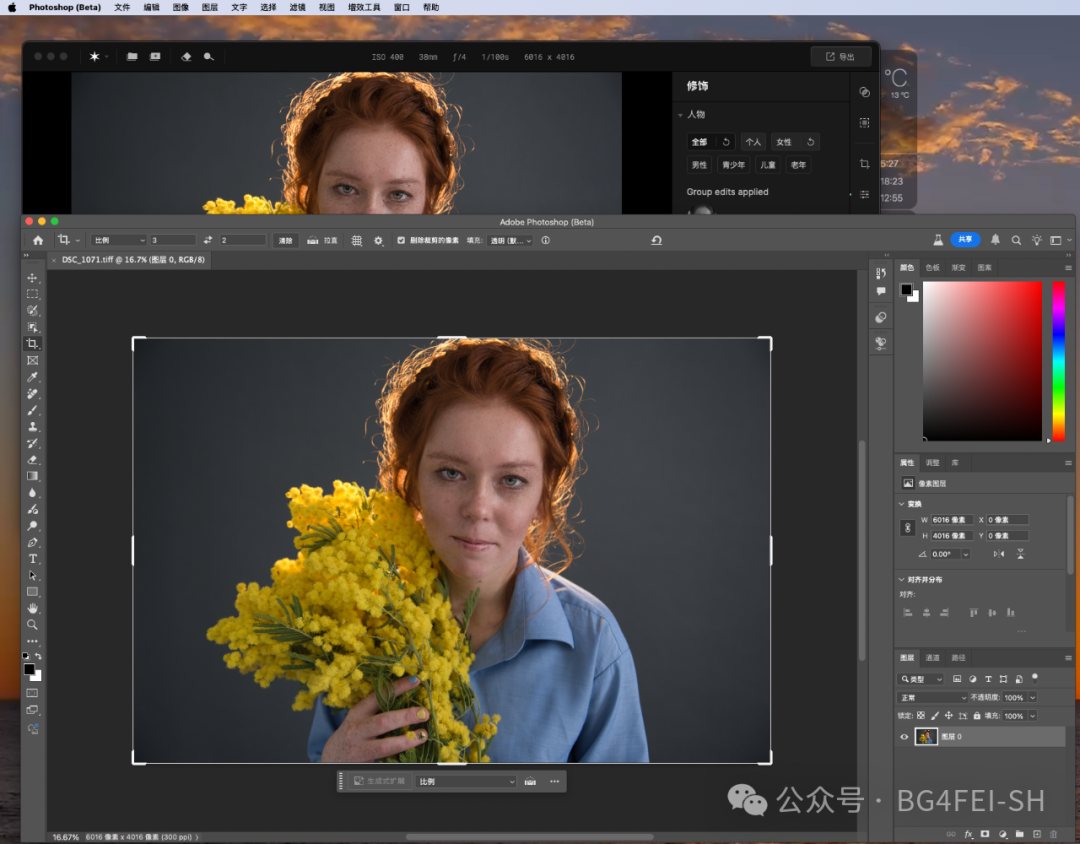1080x844 pixels.
Task: Toggle lock all padlock icon
Action: tap(977, 716)
